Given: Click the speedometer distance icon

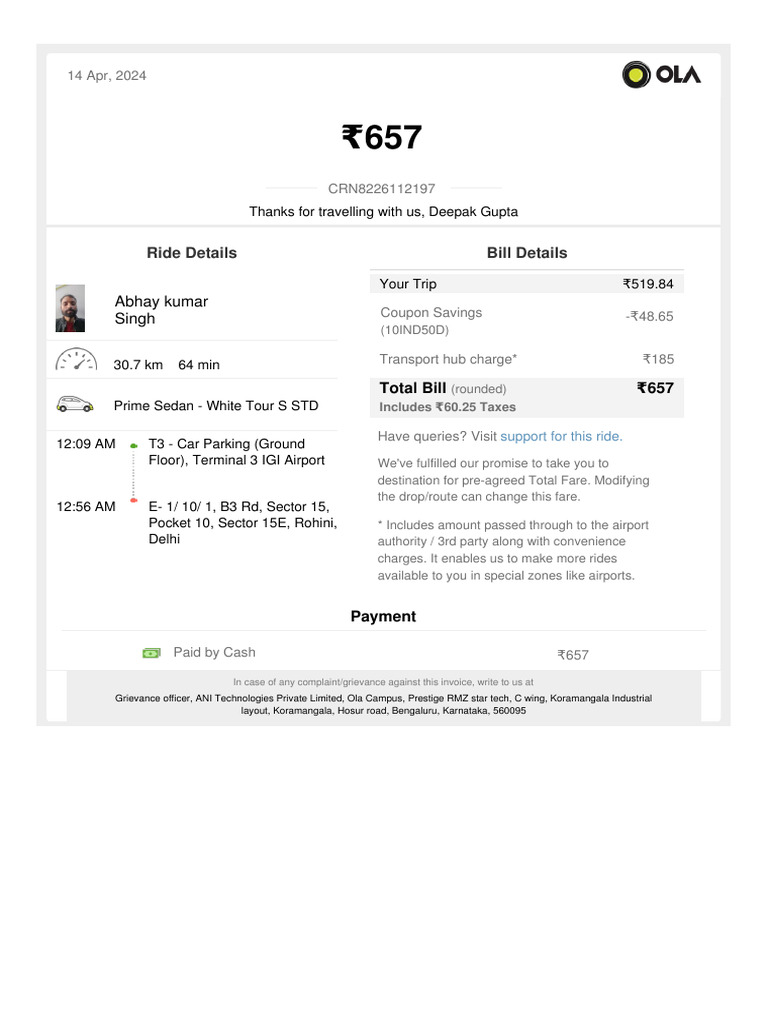Looking at the screenshot, I should pyautogui.click(x=76, y=361).
